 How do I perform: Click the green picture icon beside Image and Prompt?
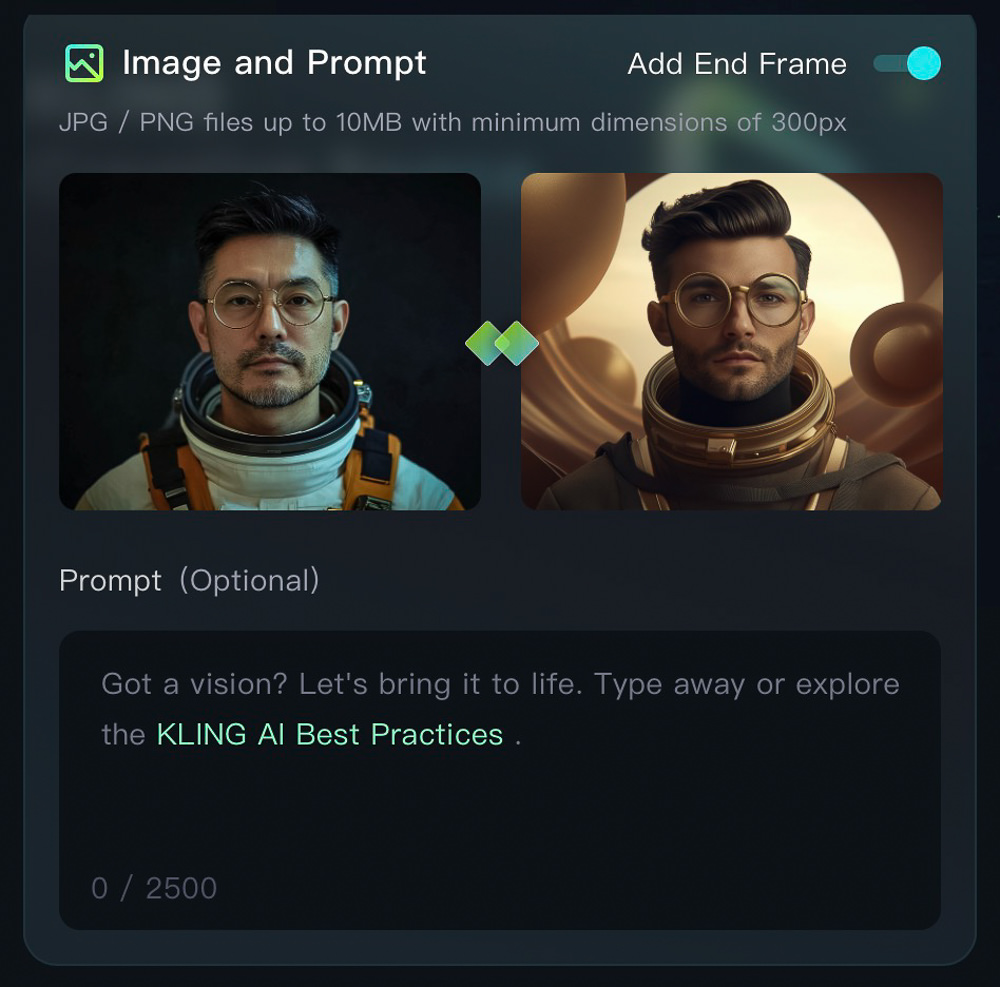pyautogui.click(x=84, y=63)
